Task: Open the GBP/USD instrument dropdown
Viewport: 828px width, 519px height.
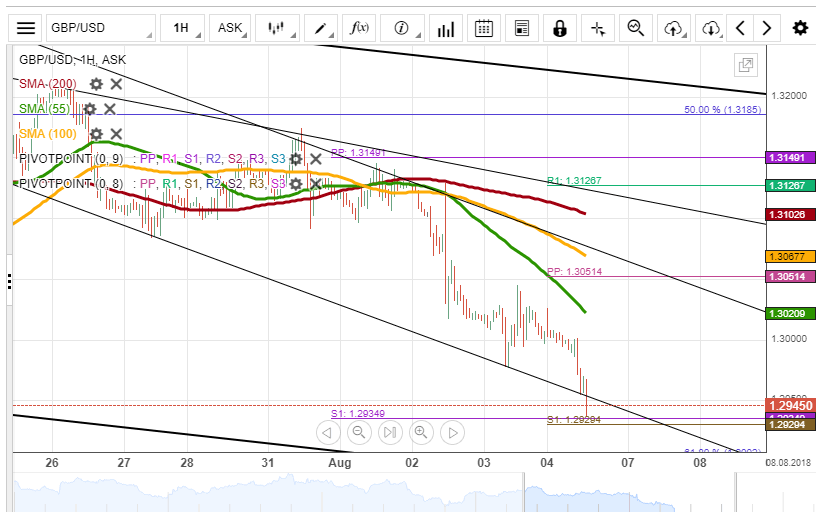Action: (x=101, y=28)
